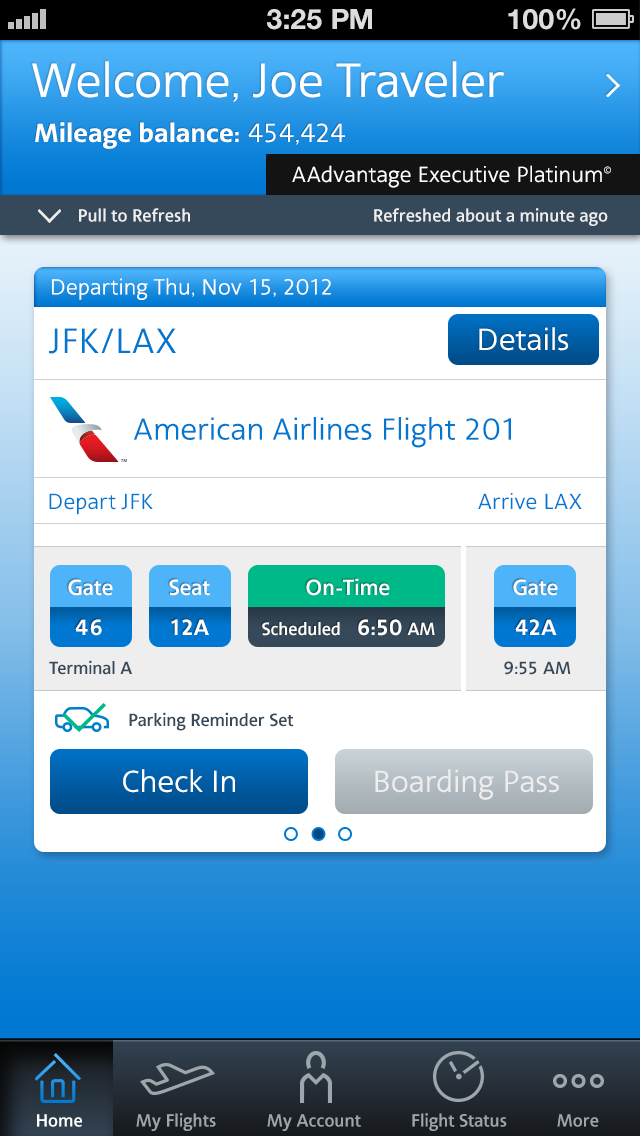The height and width of the screenshot is (1136, 640).
Task: Tap the parking reminder car icon
Action: pyautogui.click(x=81, y=719)
